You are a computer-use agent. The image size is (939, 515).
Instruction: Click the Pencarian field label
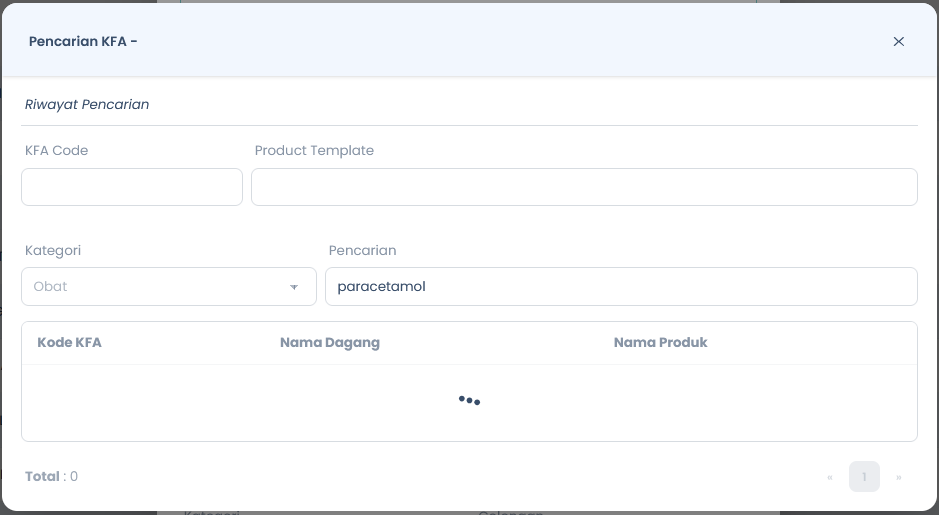362,250
